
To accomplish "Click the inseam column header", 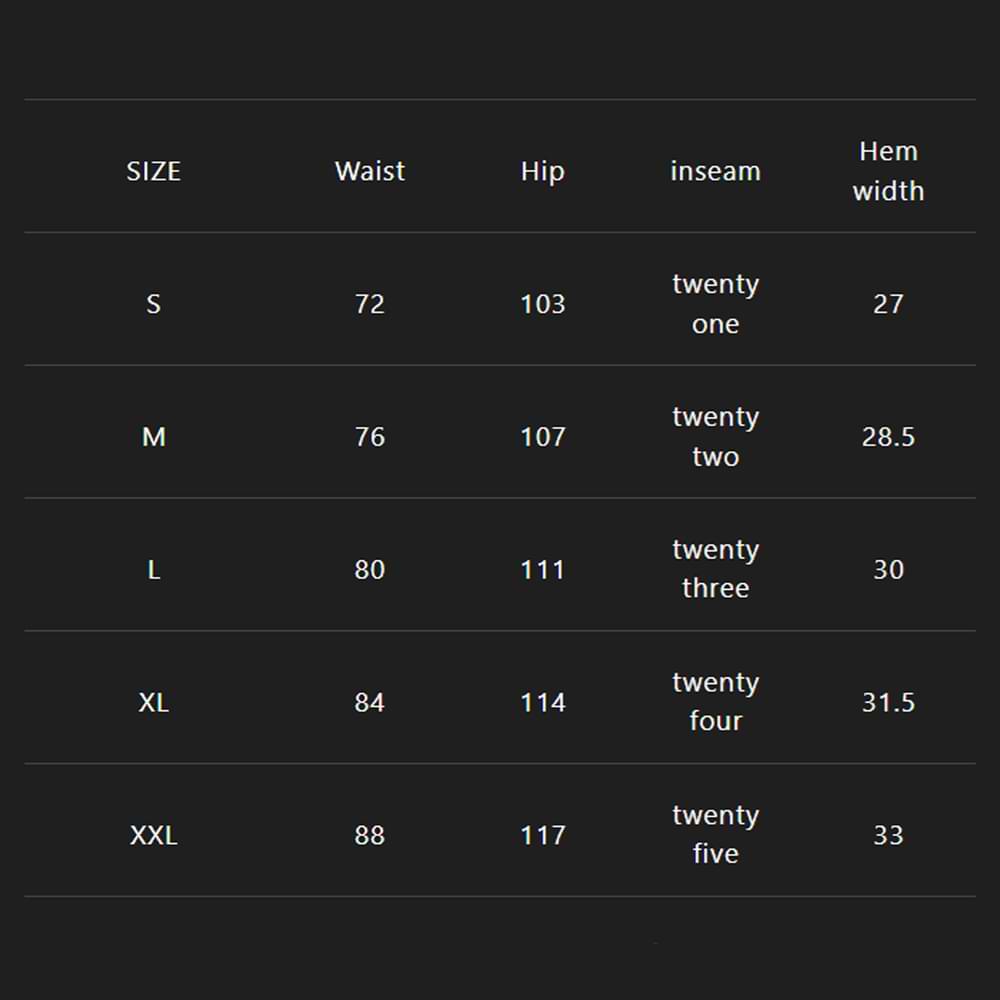I will coord(715,171).
